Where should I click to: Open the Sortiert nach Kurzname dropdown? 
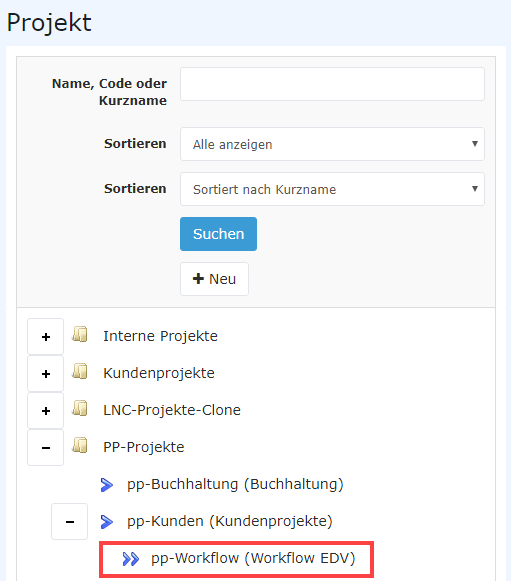click(332, 189)
